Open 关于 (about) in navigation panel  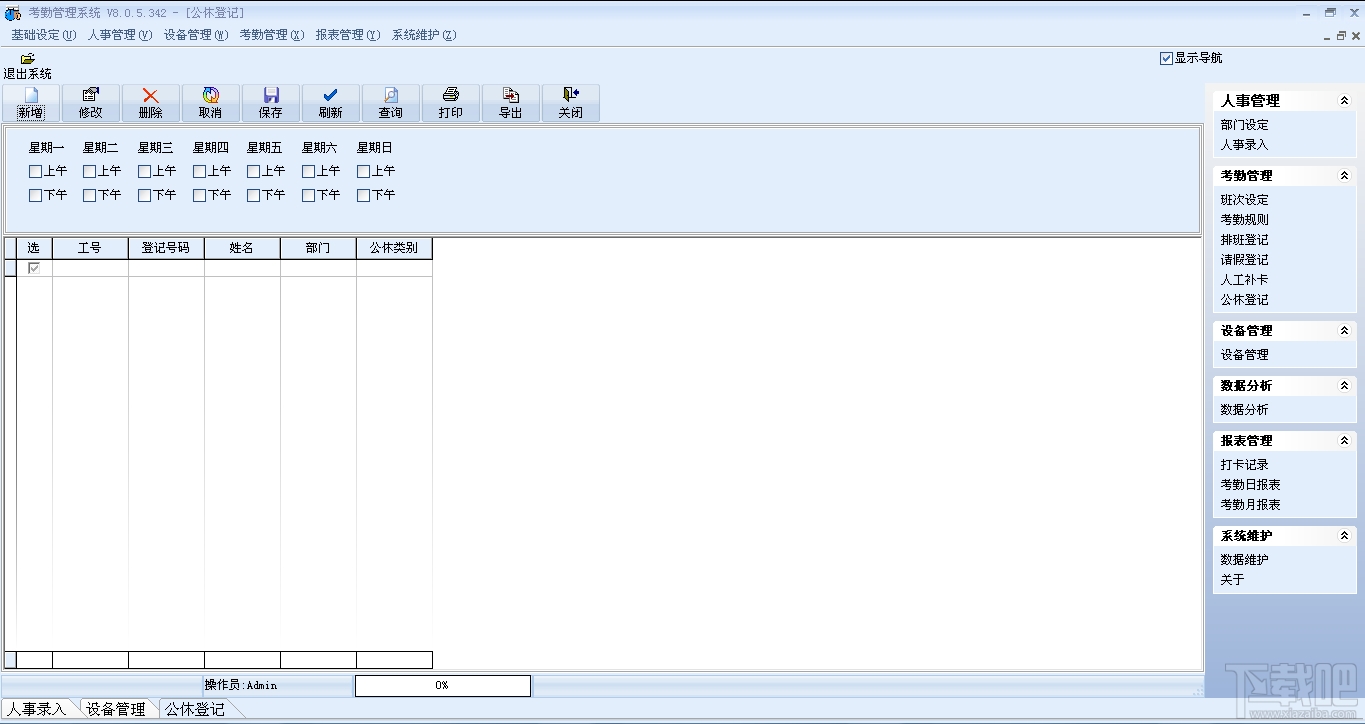1232,580
